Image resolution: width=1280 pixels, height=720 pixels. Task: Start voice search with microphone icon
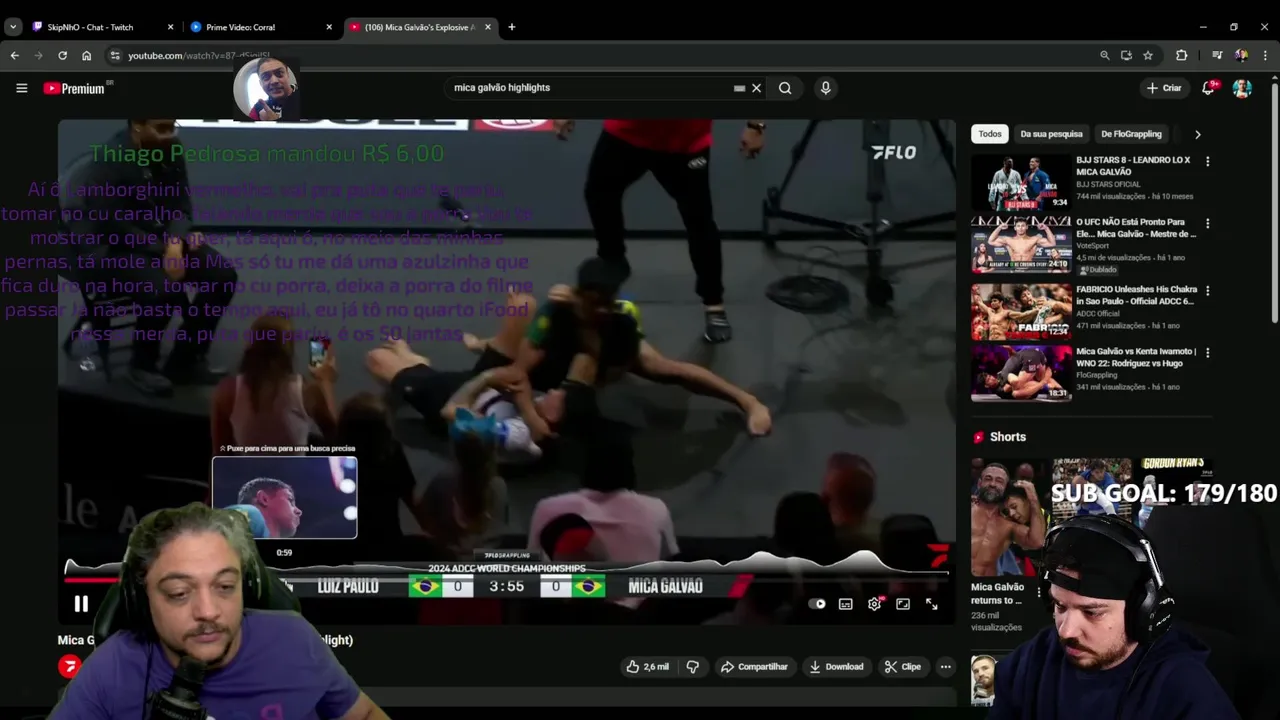pos(825,88)
